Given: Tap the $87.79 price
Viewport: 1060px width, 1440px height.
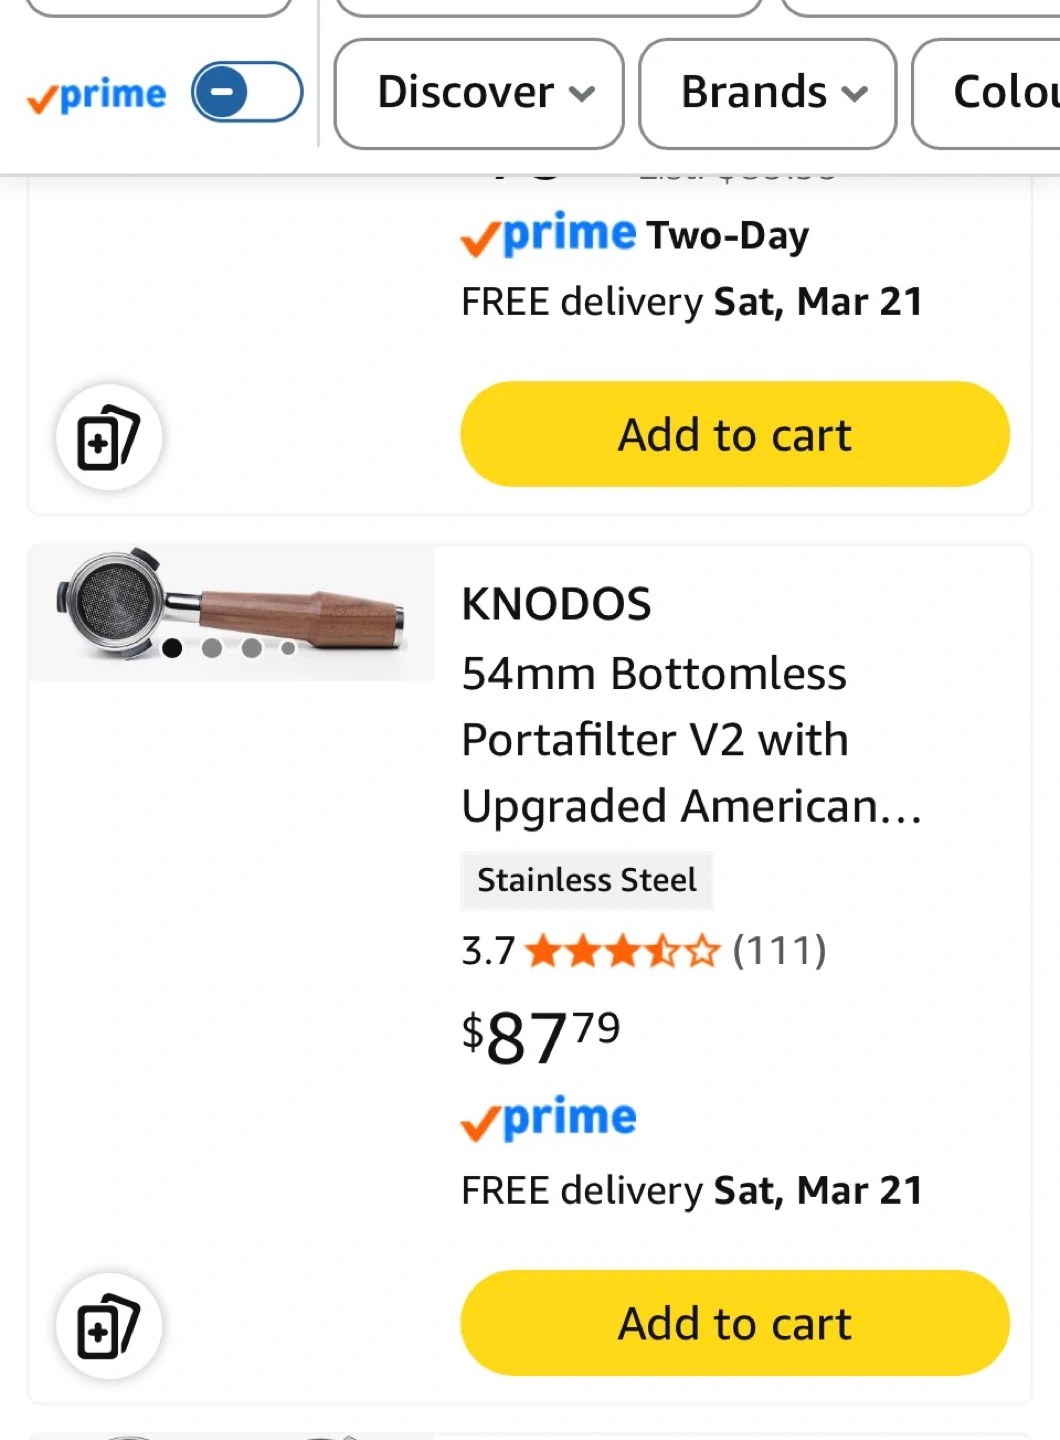Looking at the screenshot, I should 541,1036.
